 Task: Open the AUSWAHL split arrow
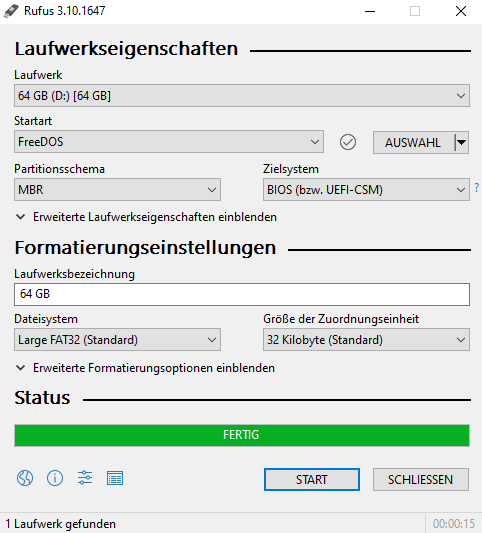(x=462, y=142)
